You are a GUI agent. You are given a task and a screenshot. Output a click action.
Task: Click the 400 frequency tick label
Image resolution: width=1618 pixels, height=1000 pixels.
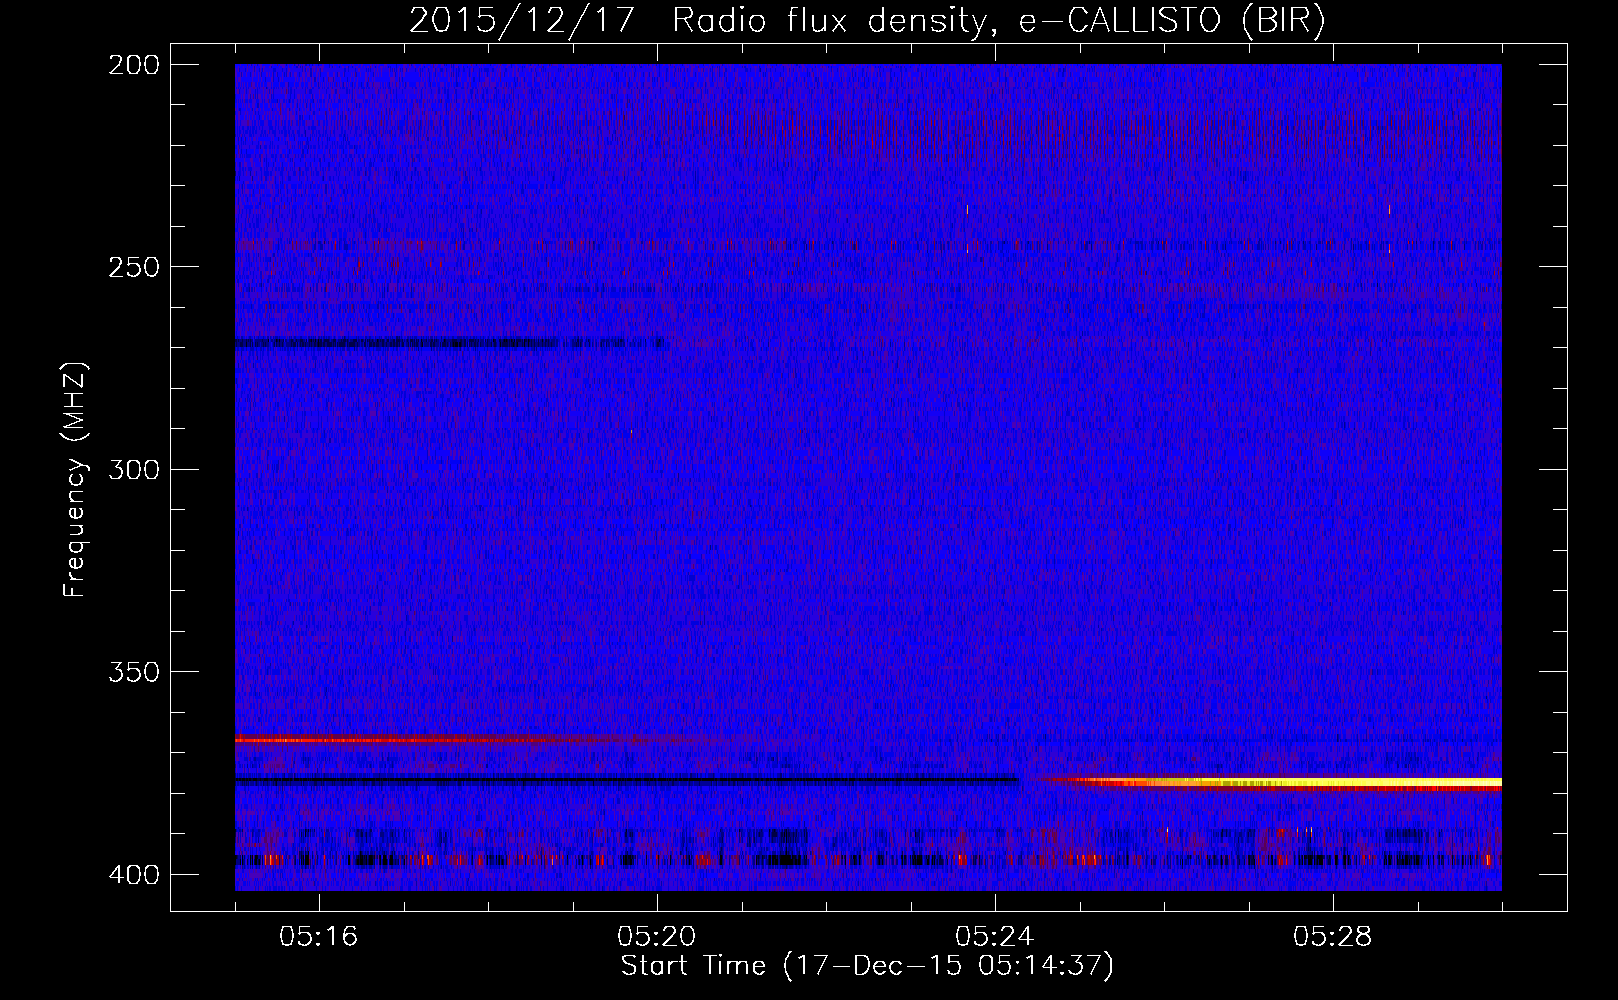pyautogui.click(x=133, y=874)
